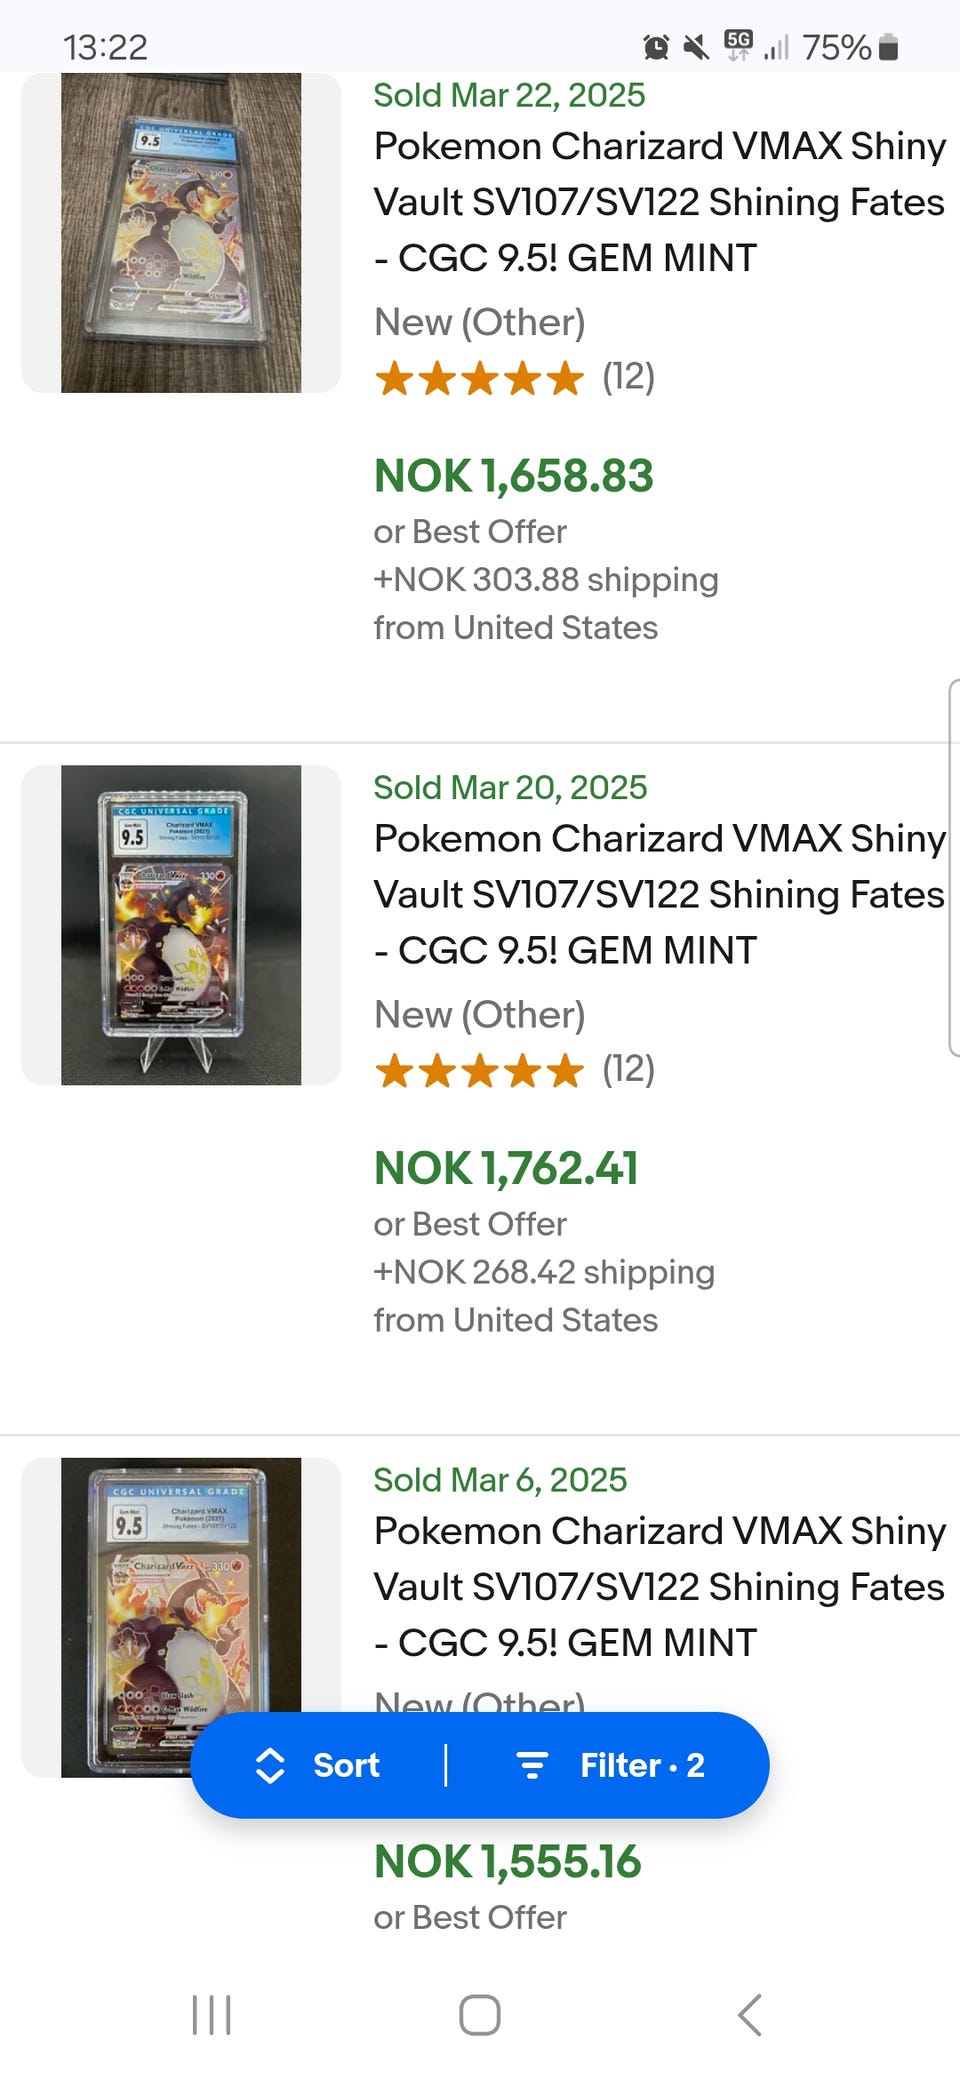
Task: Tap the NOK 1,762.41 sold price
Action: 506,1169
